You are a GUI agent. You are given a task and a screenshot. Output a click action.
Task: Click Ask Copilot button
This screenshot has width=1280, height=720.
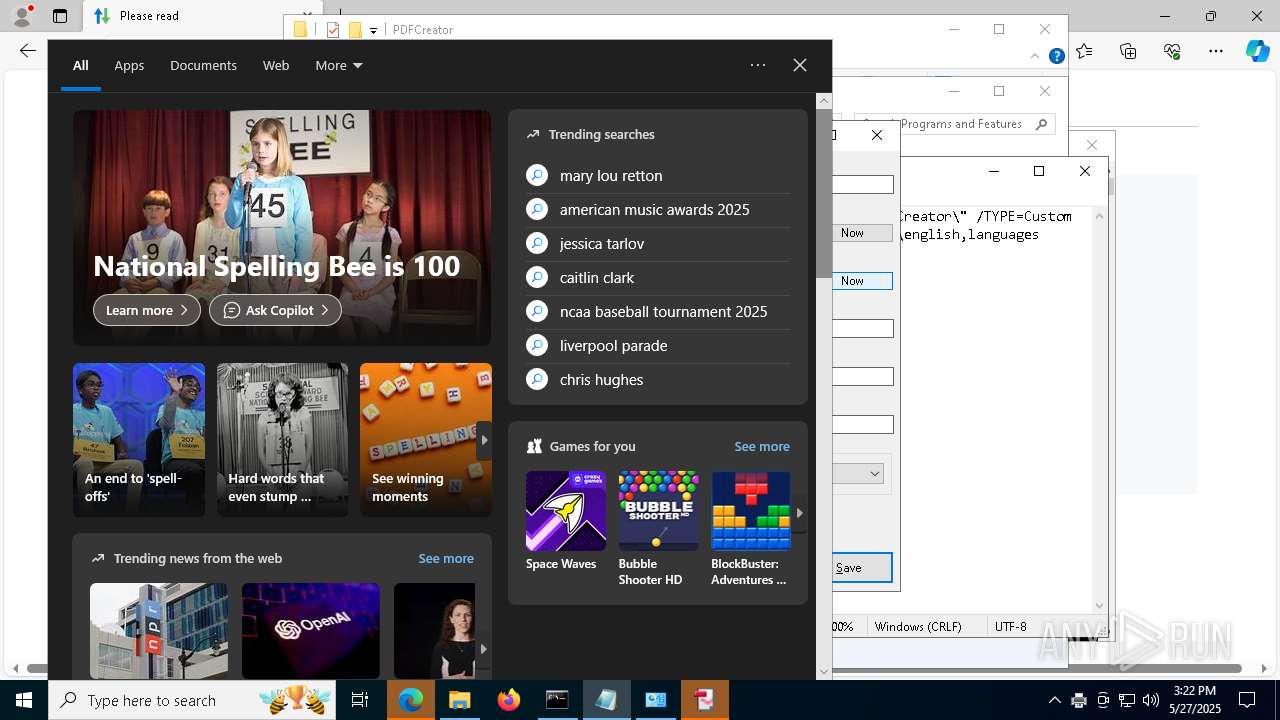tap(275, 310)
